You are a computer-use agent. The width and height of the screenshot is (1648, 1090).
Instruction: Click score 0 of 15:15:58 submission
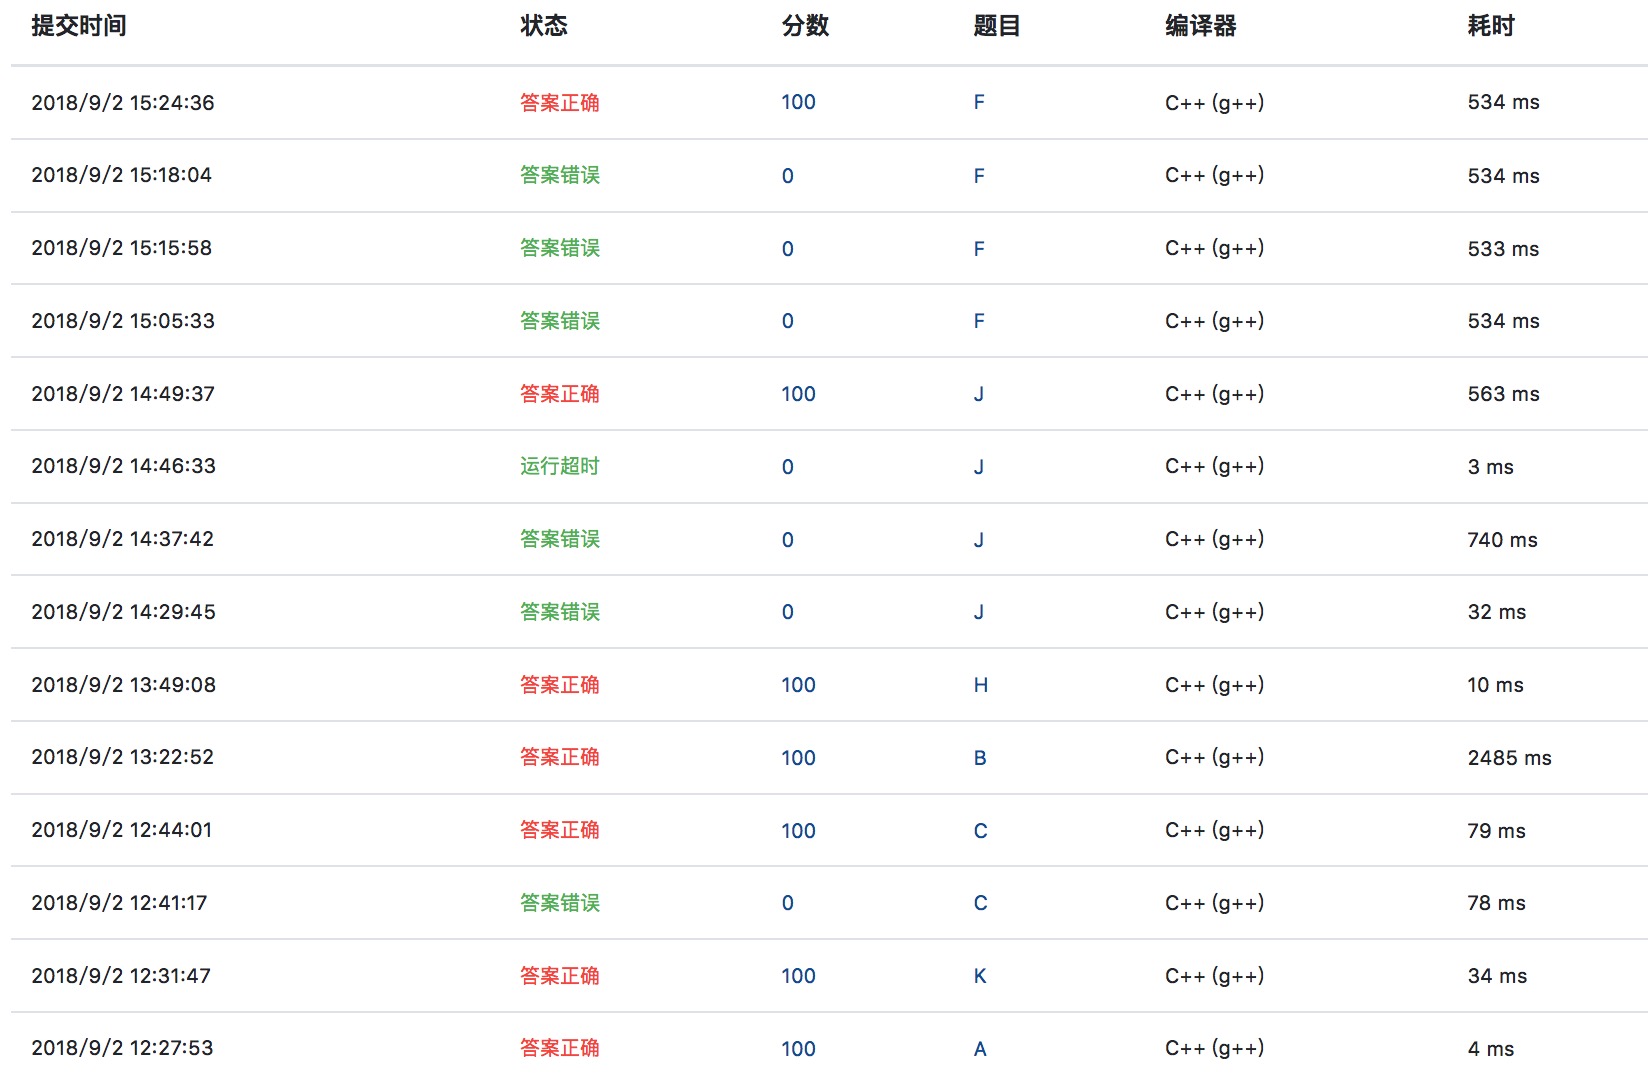click(x=788, y=249)
